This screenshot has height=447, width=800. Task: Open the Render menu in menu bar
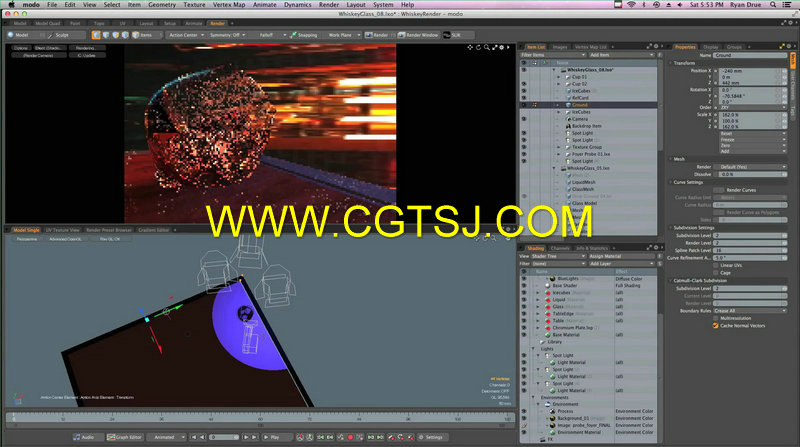329,5
